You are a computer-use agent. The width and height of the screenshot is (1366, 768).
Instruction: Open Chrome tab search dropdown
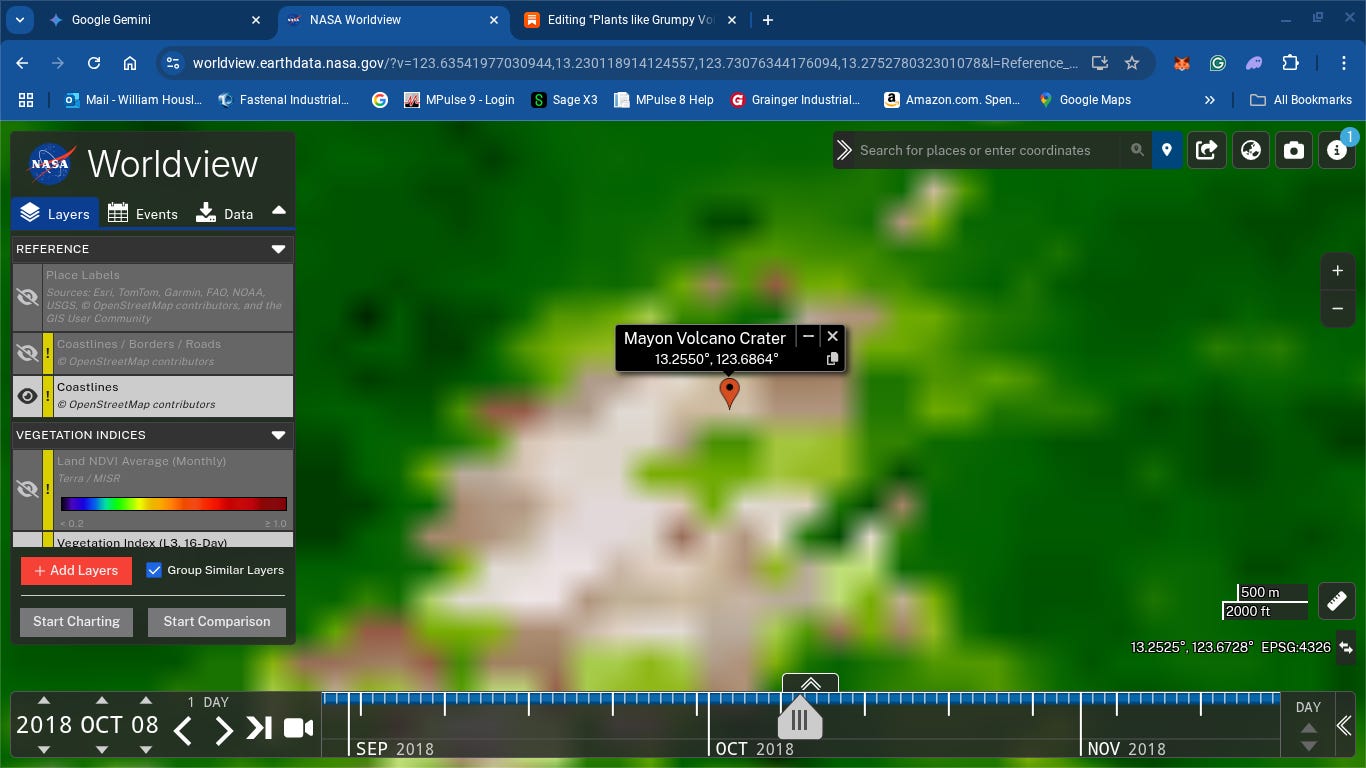pos(19,20)
